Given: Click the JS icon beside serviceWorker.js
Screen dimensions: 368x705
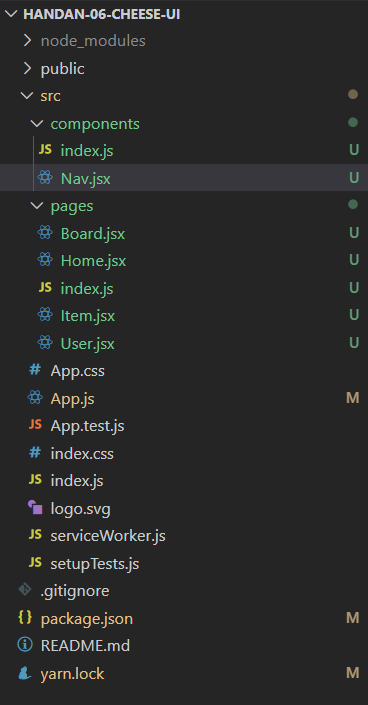Looking at the screenshot, I should click(x=35, y=535).
